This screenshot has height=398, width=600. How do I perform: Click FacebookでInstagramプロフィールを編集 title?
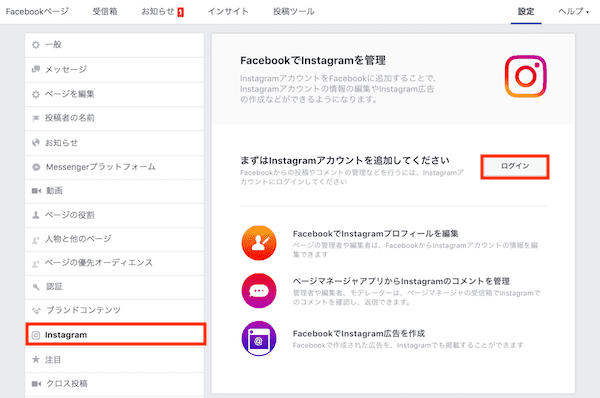pyautogui.click(x=375, y=233)
